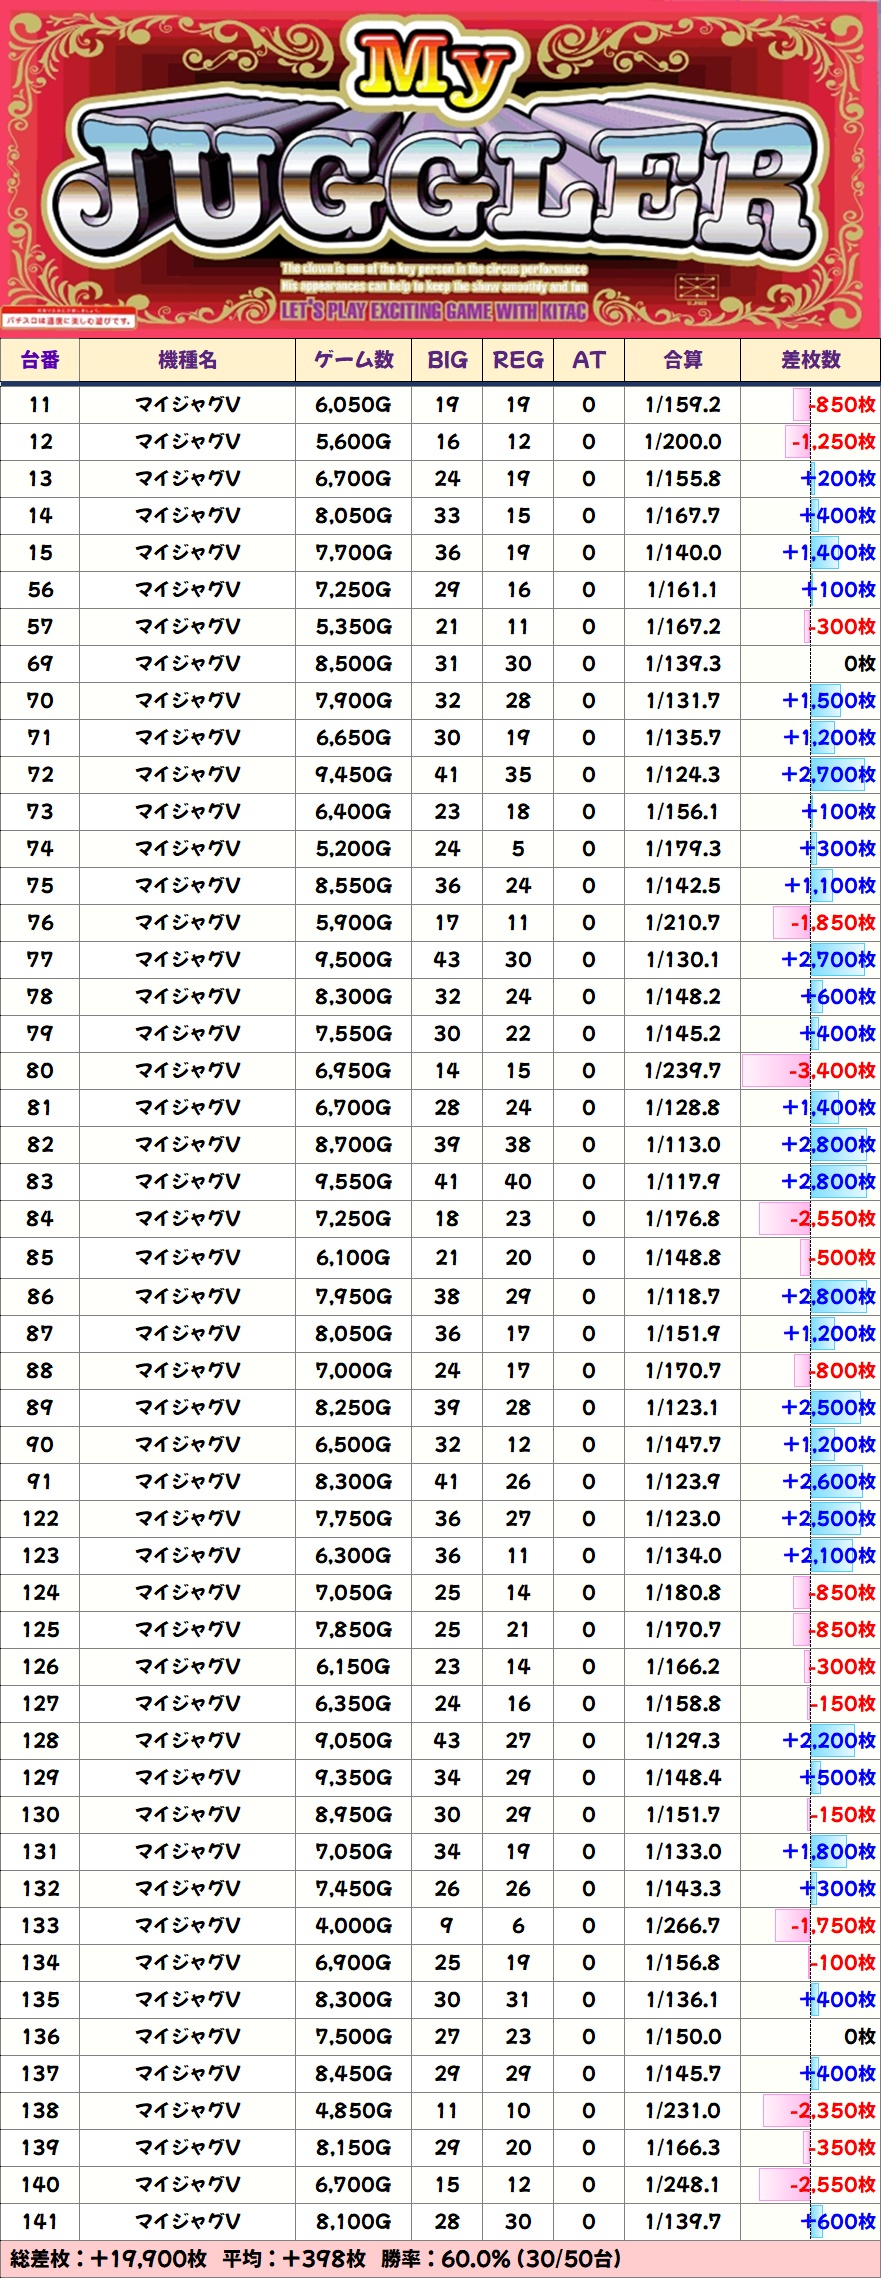Click the +1,500枚 value in row 70
The image size is (881, 2278).
pyautogui.click(x=829, y=701)
